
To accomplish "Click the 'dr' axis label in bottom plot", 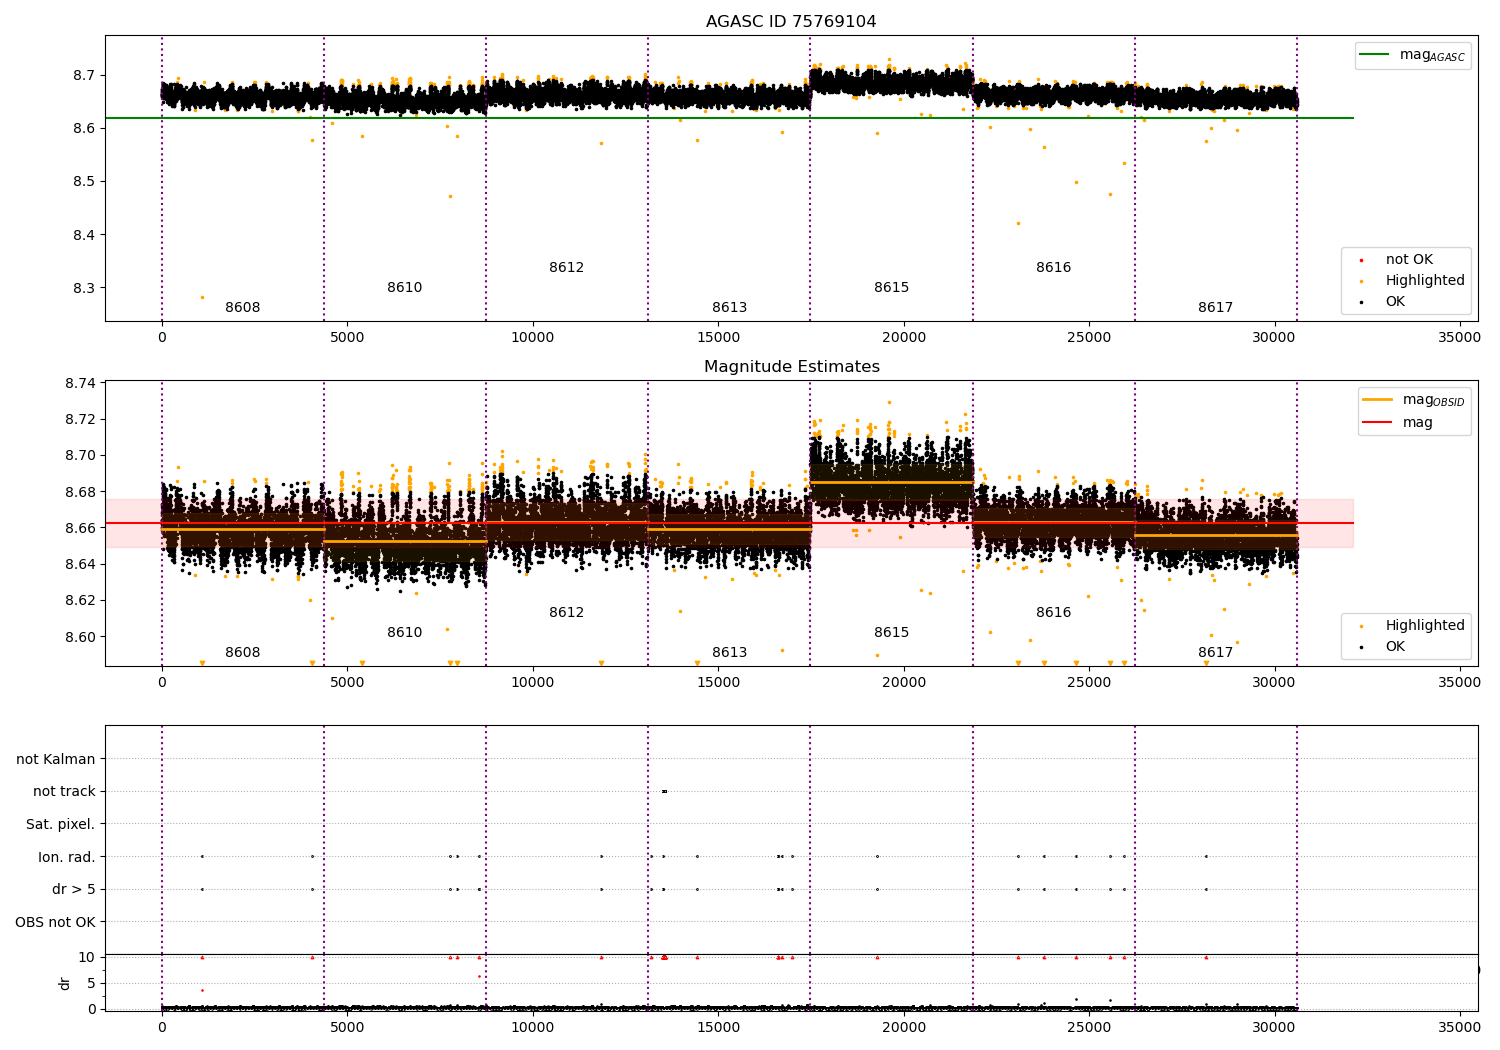I will pos(65,983).
